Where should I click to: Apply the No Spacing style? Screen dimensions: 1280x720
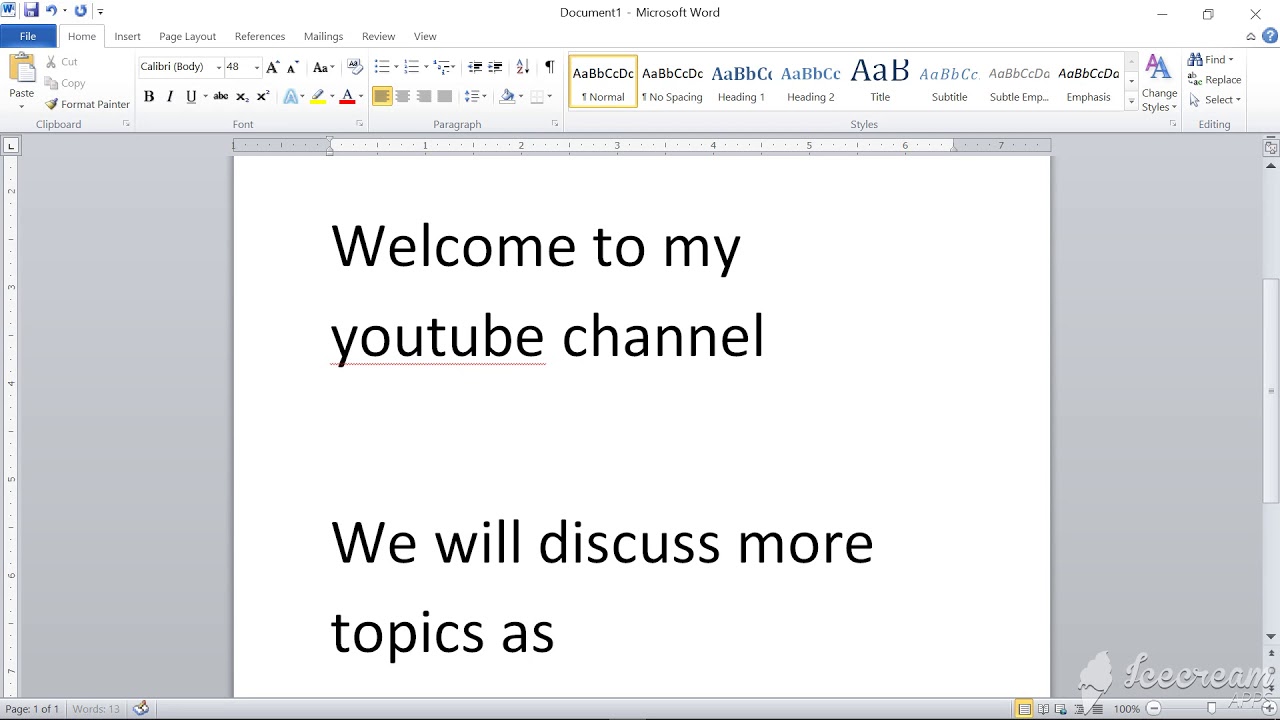tap(672, 82)
